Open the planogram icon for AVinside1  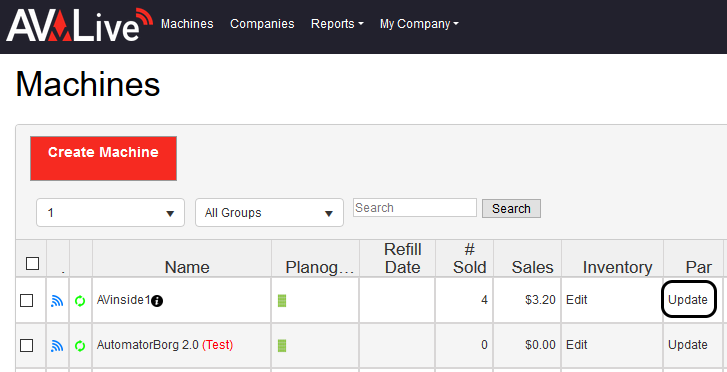(x=282, y=301)
